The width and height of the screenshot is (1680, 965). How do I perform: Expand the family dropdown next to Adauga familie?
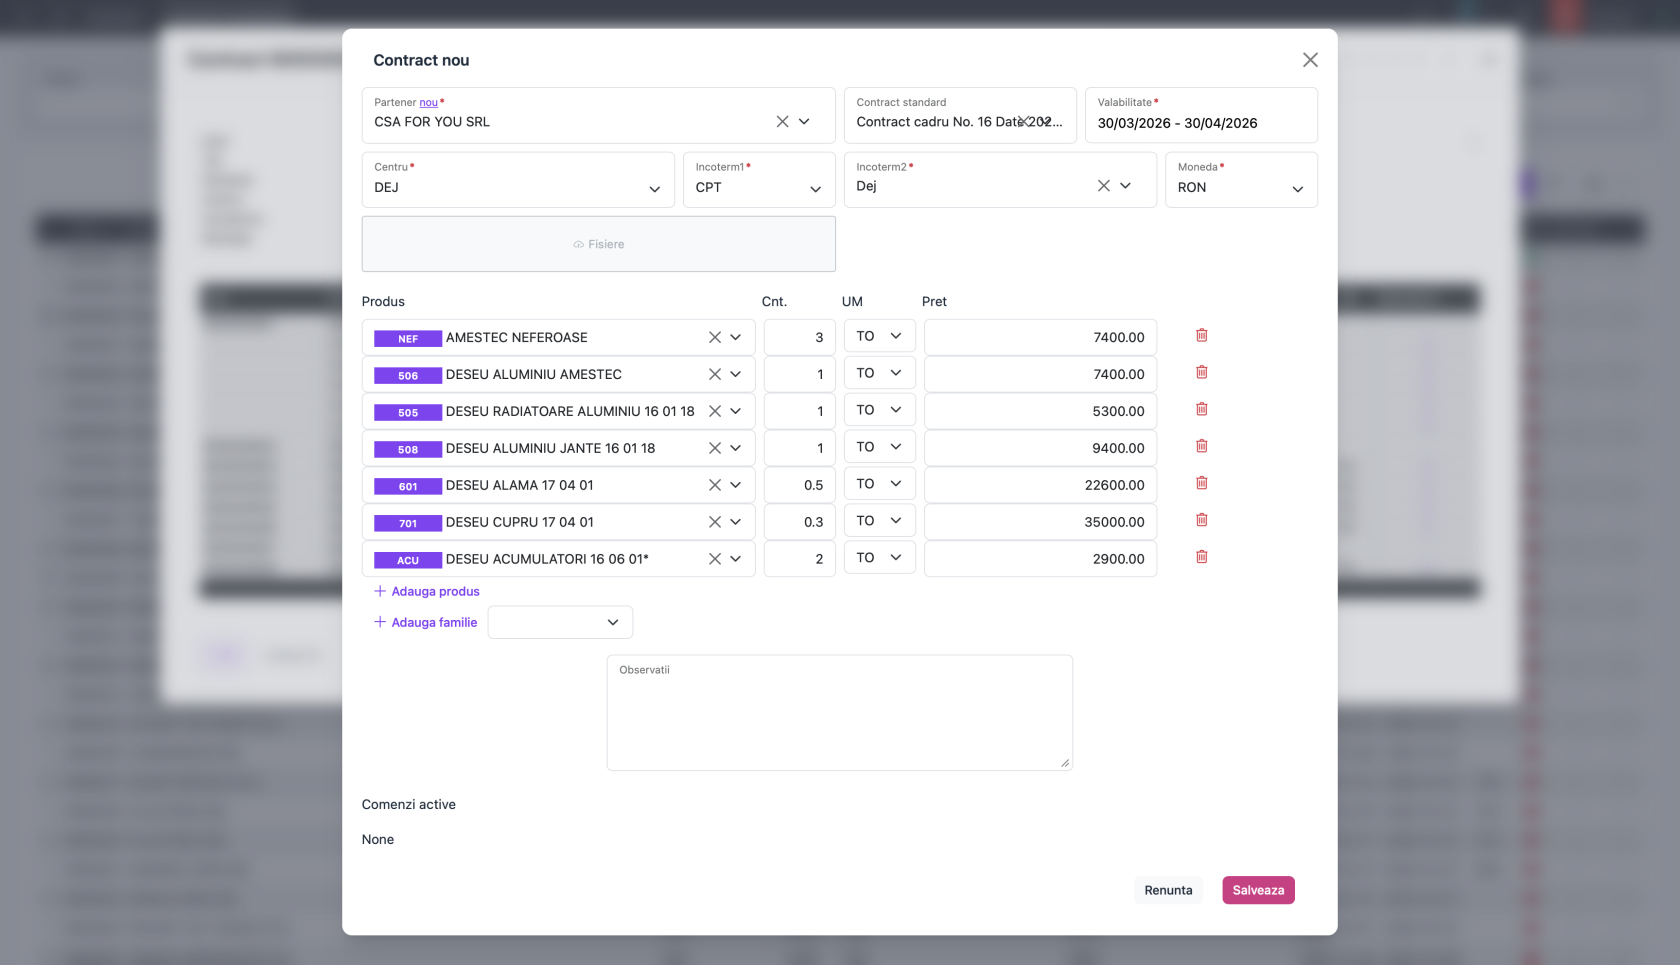pos(560,622)
